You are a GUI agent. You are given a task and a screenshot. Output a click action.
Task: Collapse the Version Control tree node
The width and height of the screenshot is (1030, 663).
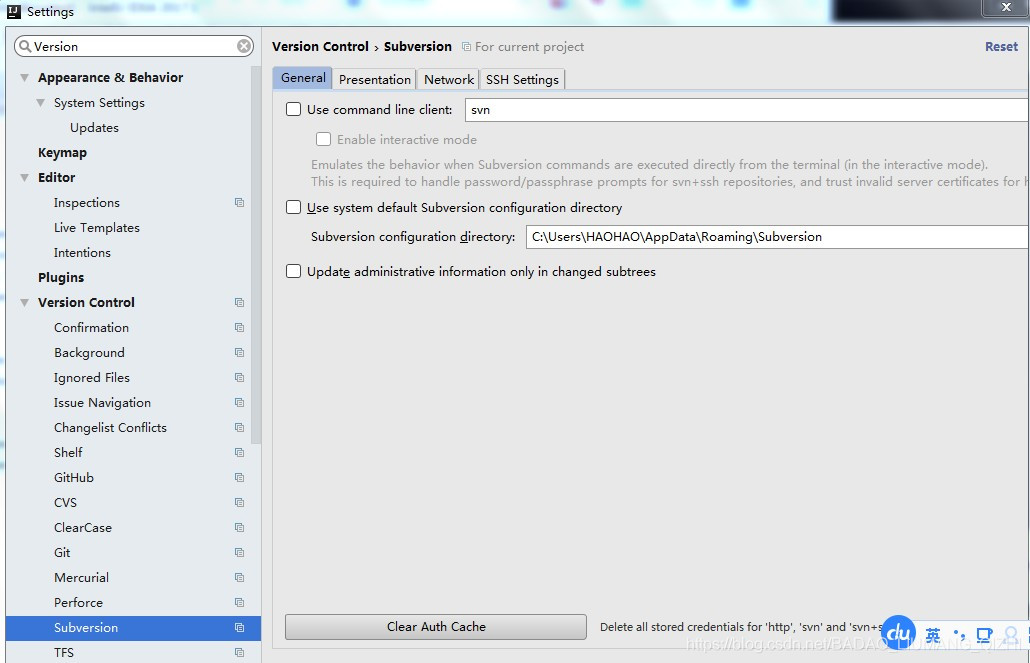pos(22,302)
